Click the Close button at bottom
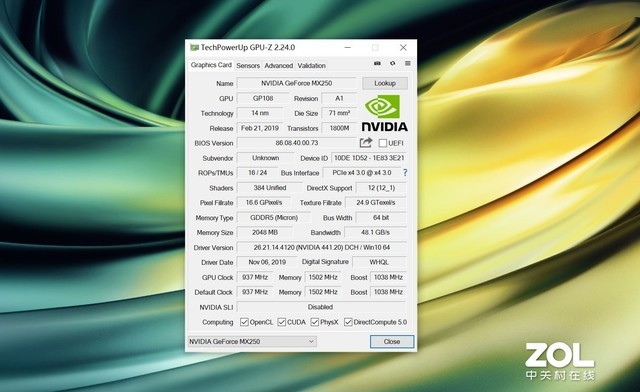 (x=392, y=341)
